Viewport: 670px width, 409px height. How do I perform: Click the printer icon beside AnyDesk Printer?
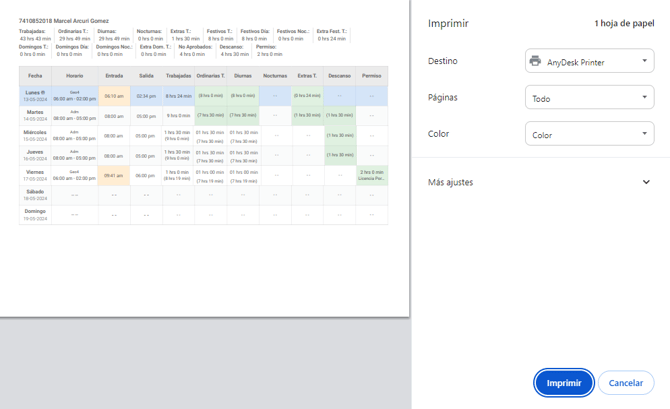pyautogui.click(x=535, y=61)
